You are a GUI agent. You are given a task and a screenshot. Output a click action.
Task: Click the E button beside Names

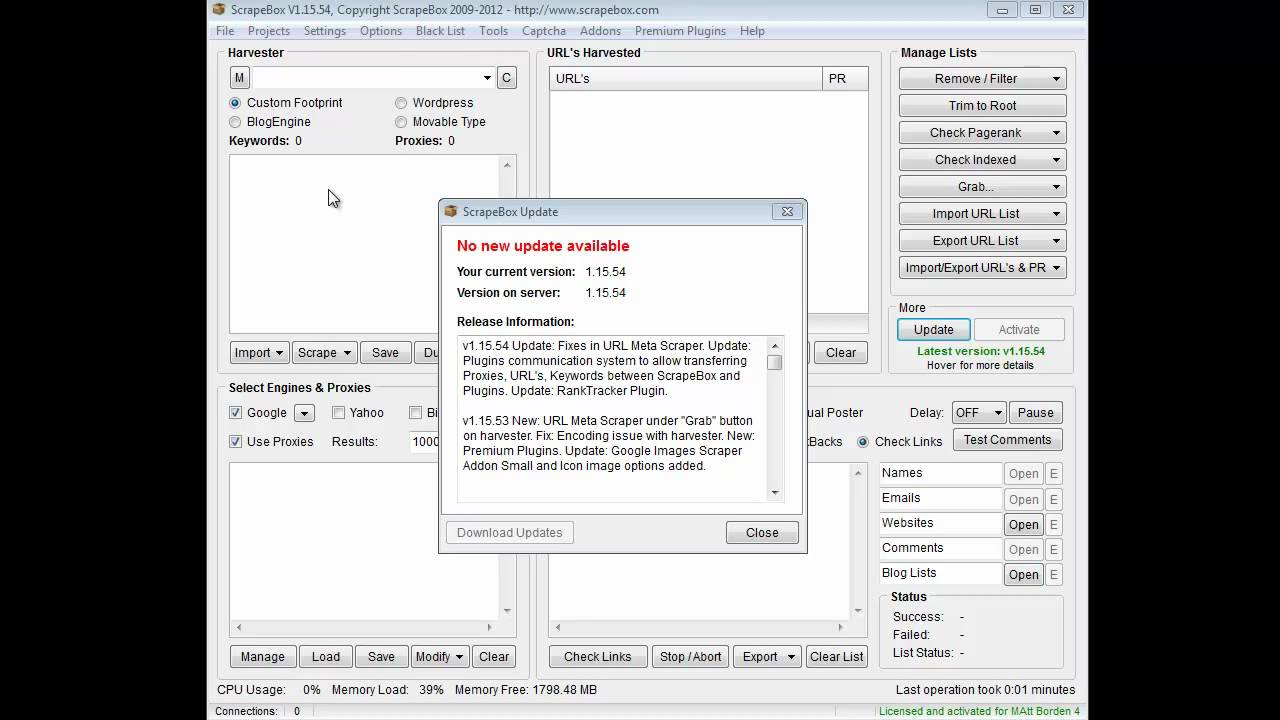pos(1054,475)
